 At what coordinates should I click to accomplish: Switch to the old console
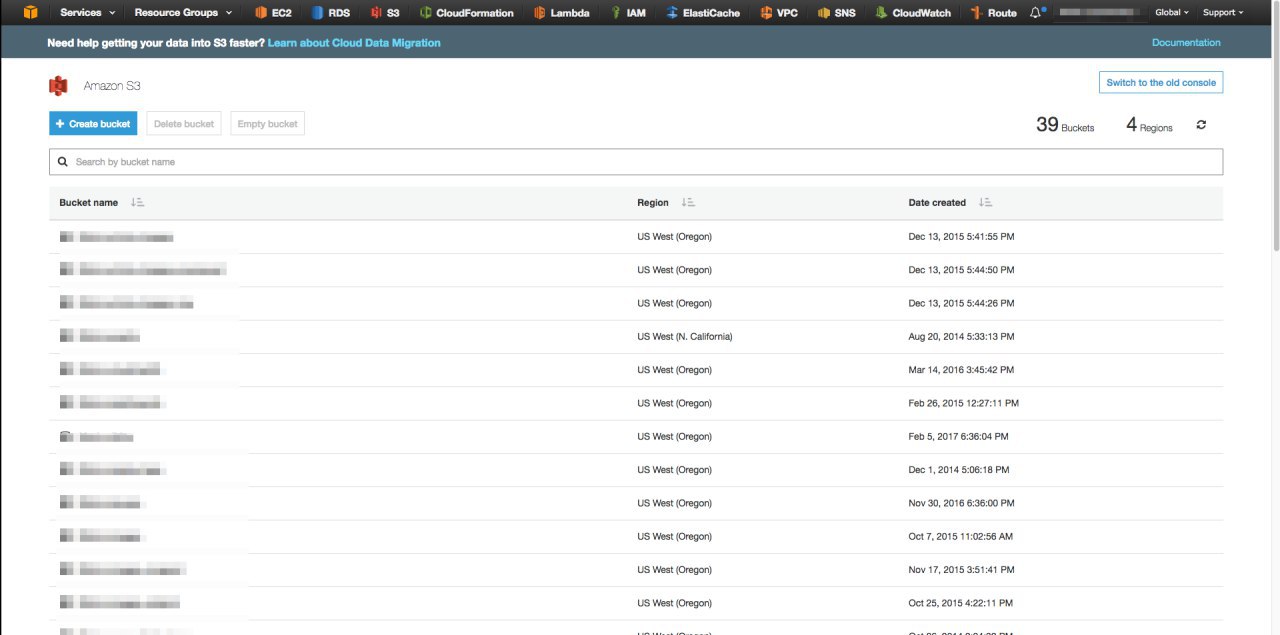[1161, 83]
